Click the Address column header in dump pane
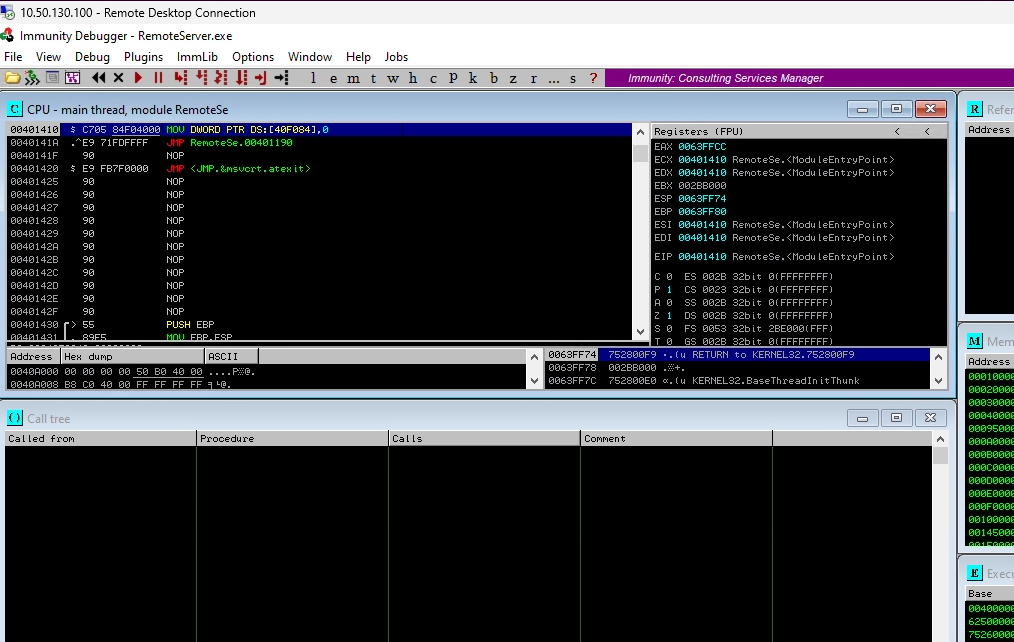 pos(33,357)
